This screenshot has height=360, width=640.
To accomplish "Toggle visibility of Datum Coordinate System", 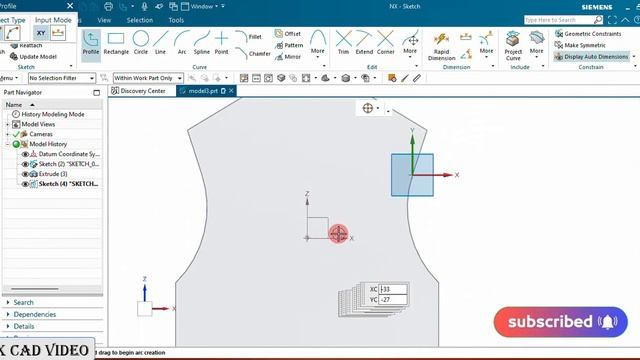I will tap(25, 154).
